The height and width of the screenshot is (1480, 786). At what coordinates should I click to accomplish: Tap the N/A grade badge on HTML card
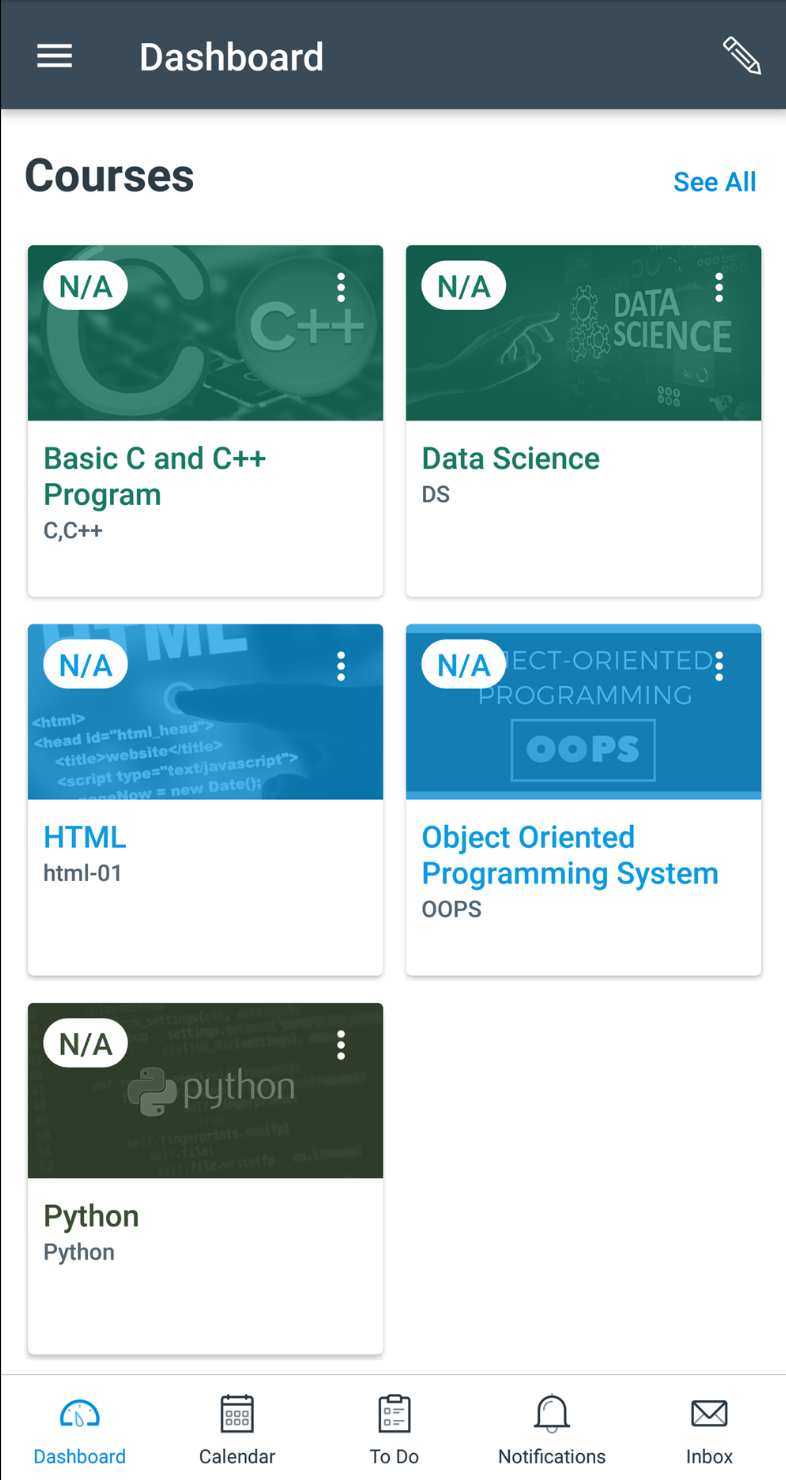pyautogui.click(x=86, y=665)
